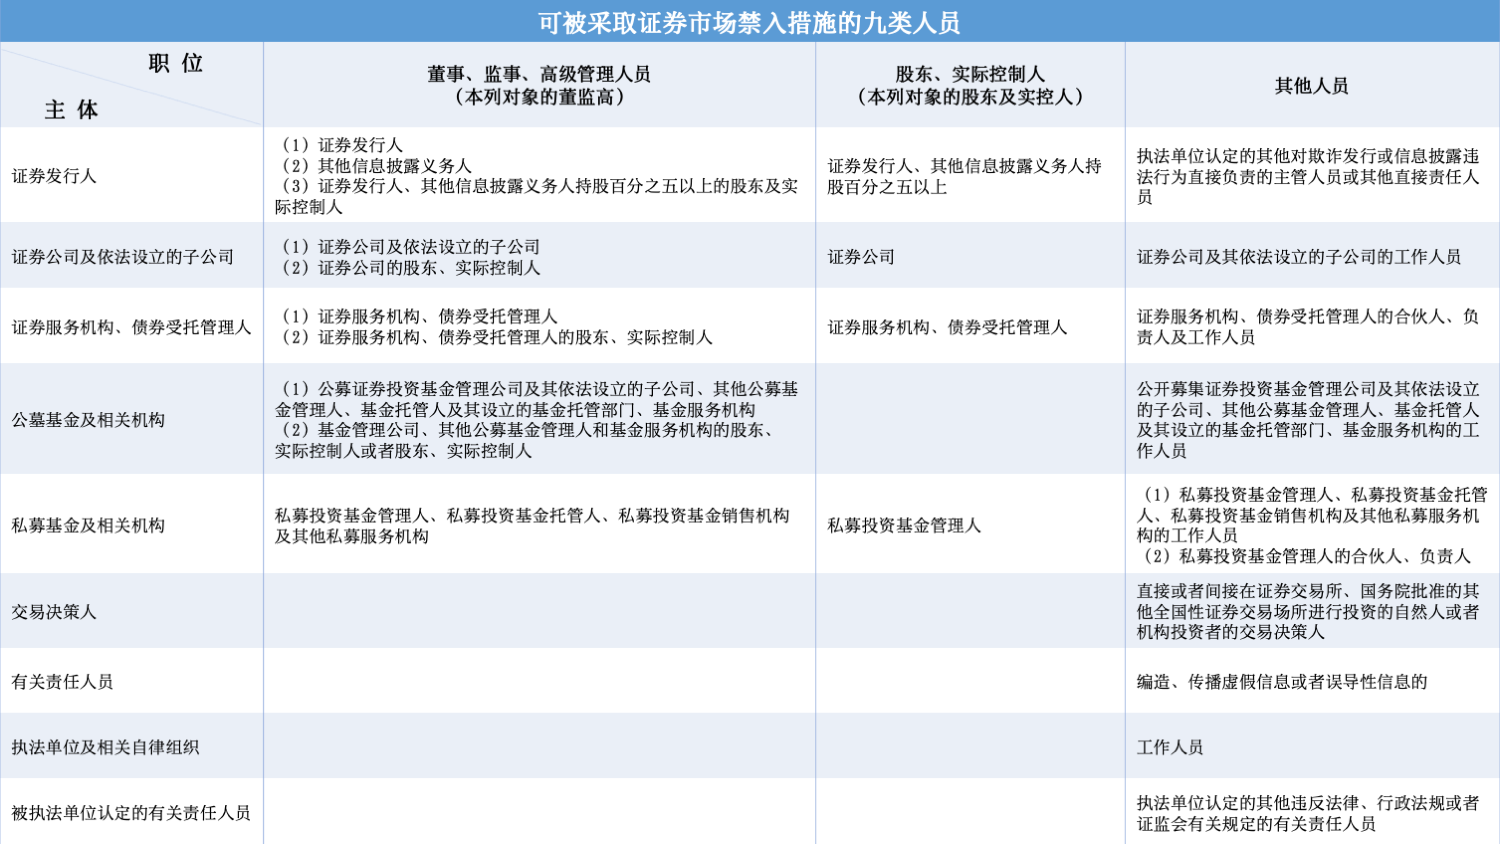
Task: Click the cell reading 编造、传播虚假信息或者误导性信息的
Action: tap(1282, 682)
